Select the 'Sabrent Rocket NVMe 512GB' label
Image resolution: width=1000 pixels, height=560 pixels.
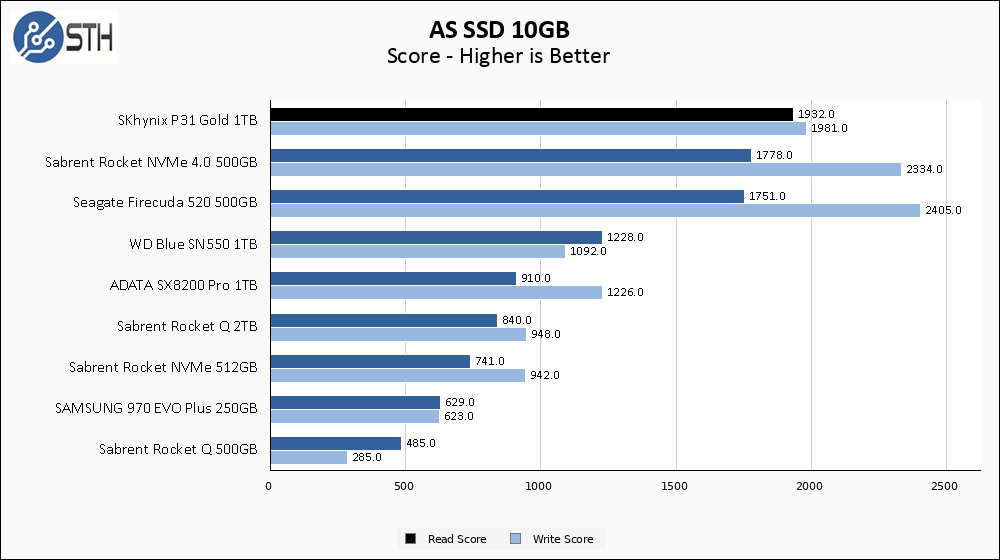point(163,367)
